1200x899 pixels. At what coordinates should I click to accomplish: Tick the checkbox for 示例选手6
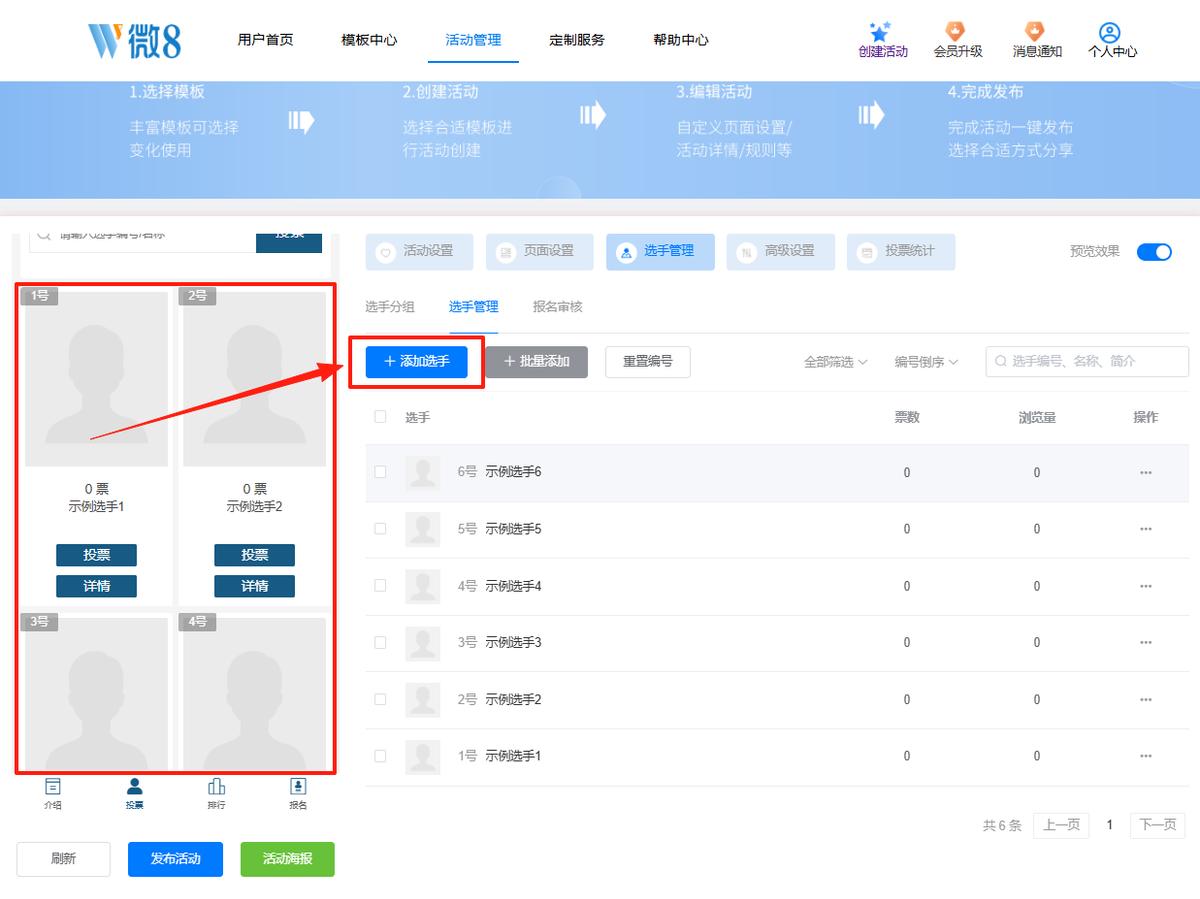(x=380, y=472)
